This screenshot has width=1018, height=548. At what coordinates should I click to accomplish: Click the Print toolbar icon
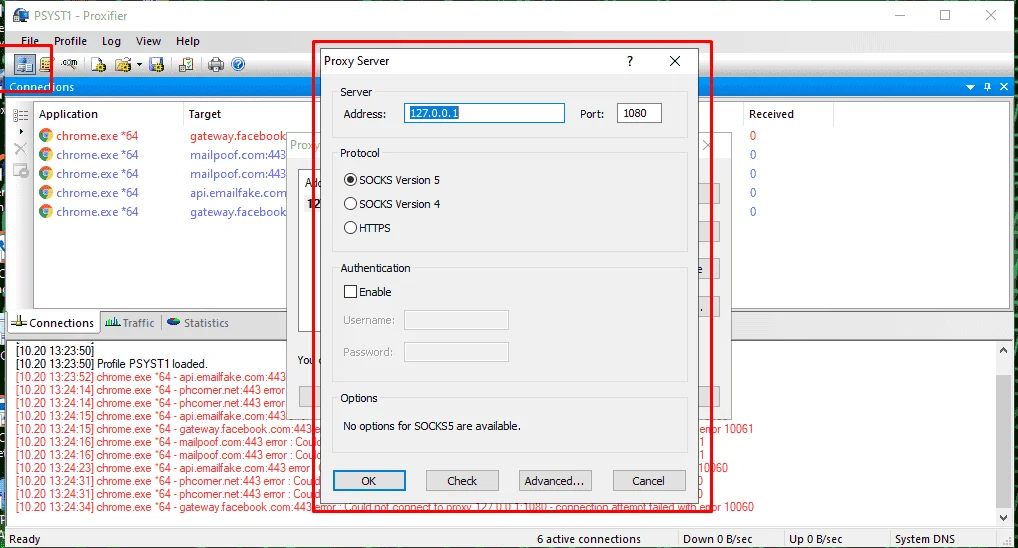(216, 64)
